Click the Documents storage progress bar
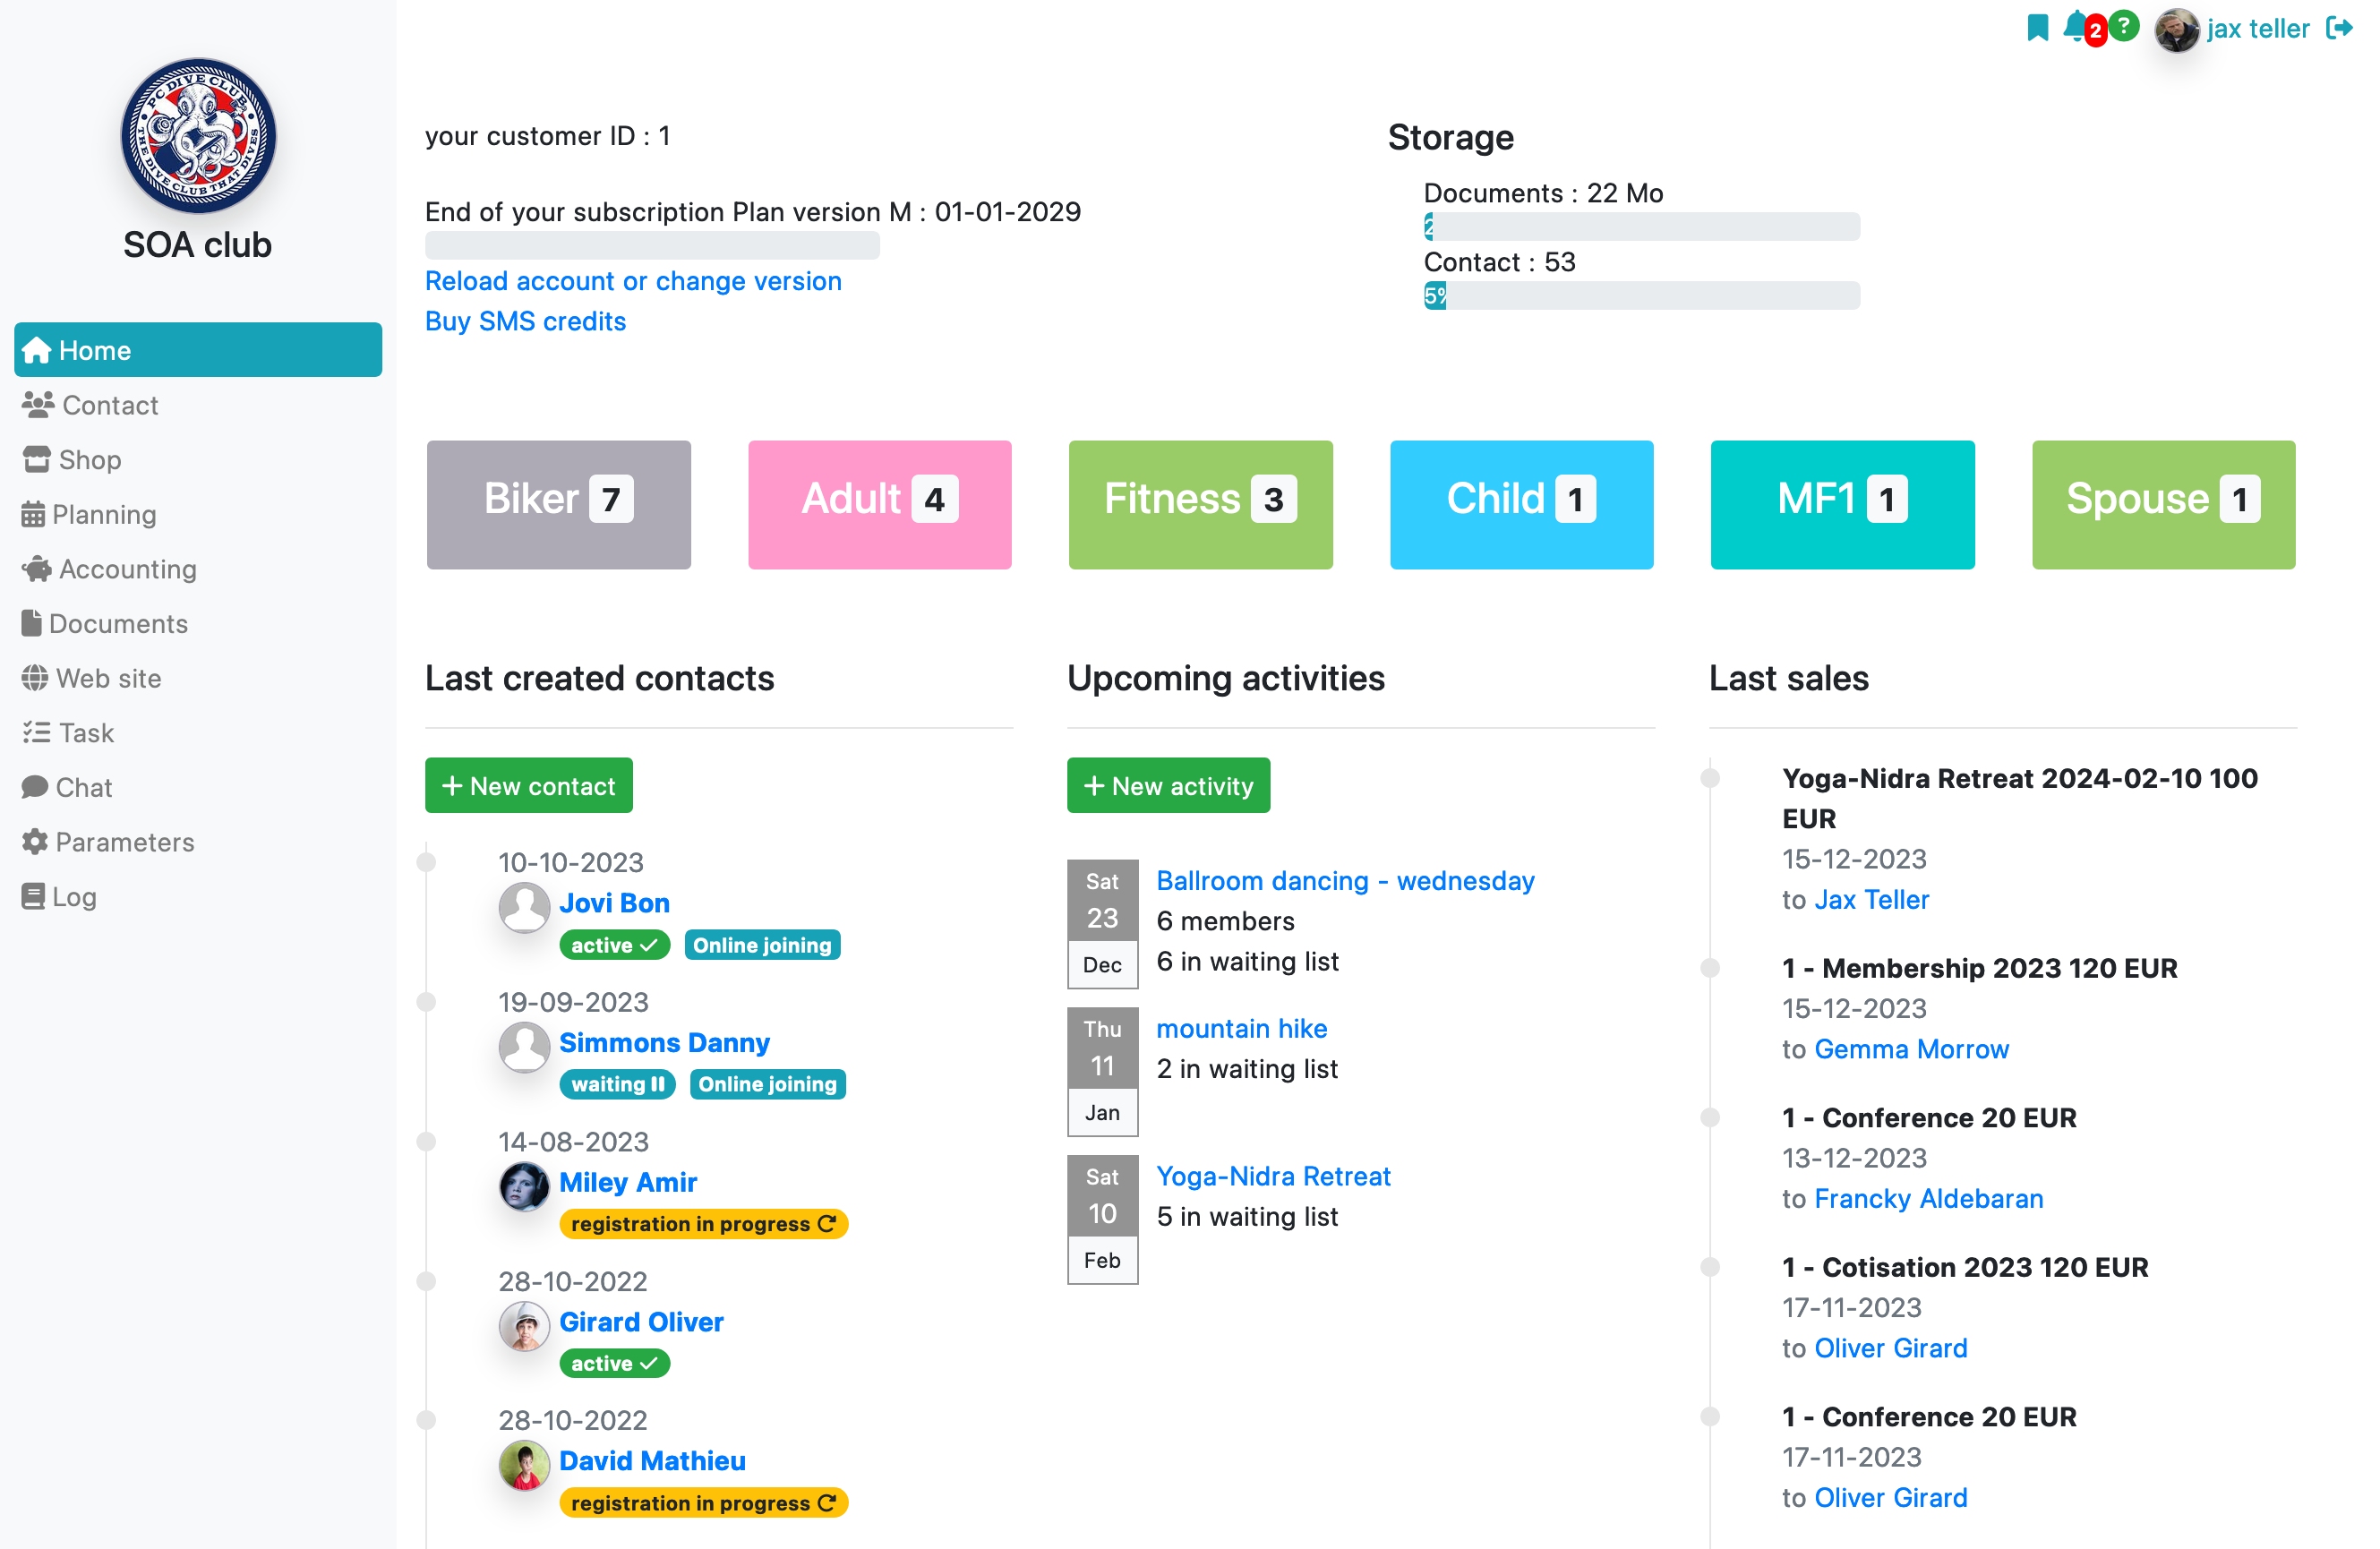Screen dimensions: 2380x1549 1640,227
